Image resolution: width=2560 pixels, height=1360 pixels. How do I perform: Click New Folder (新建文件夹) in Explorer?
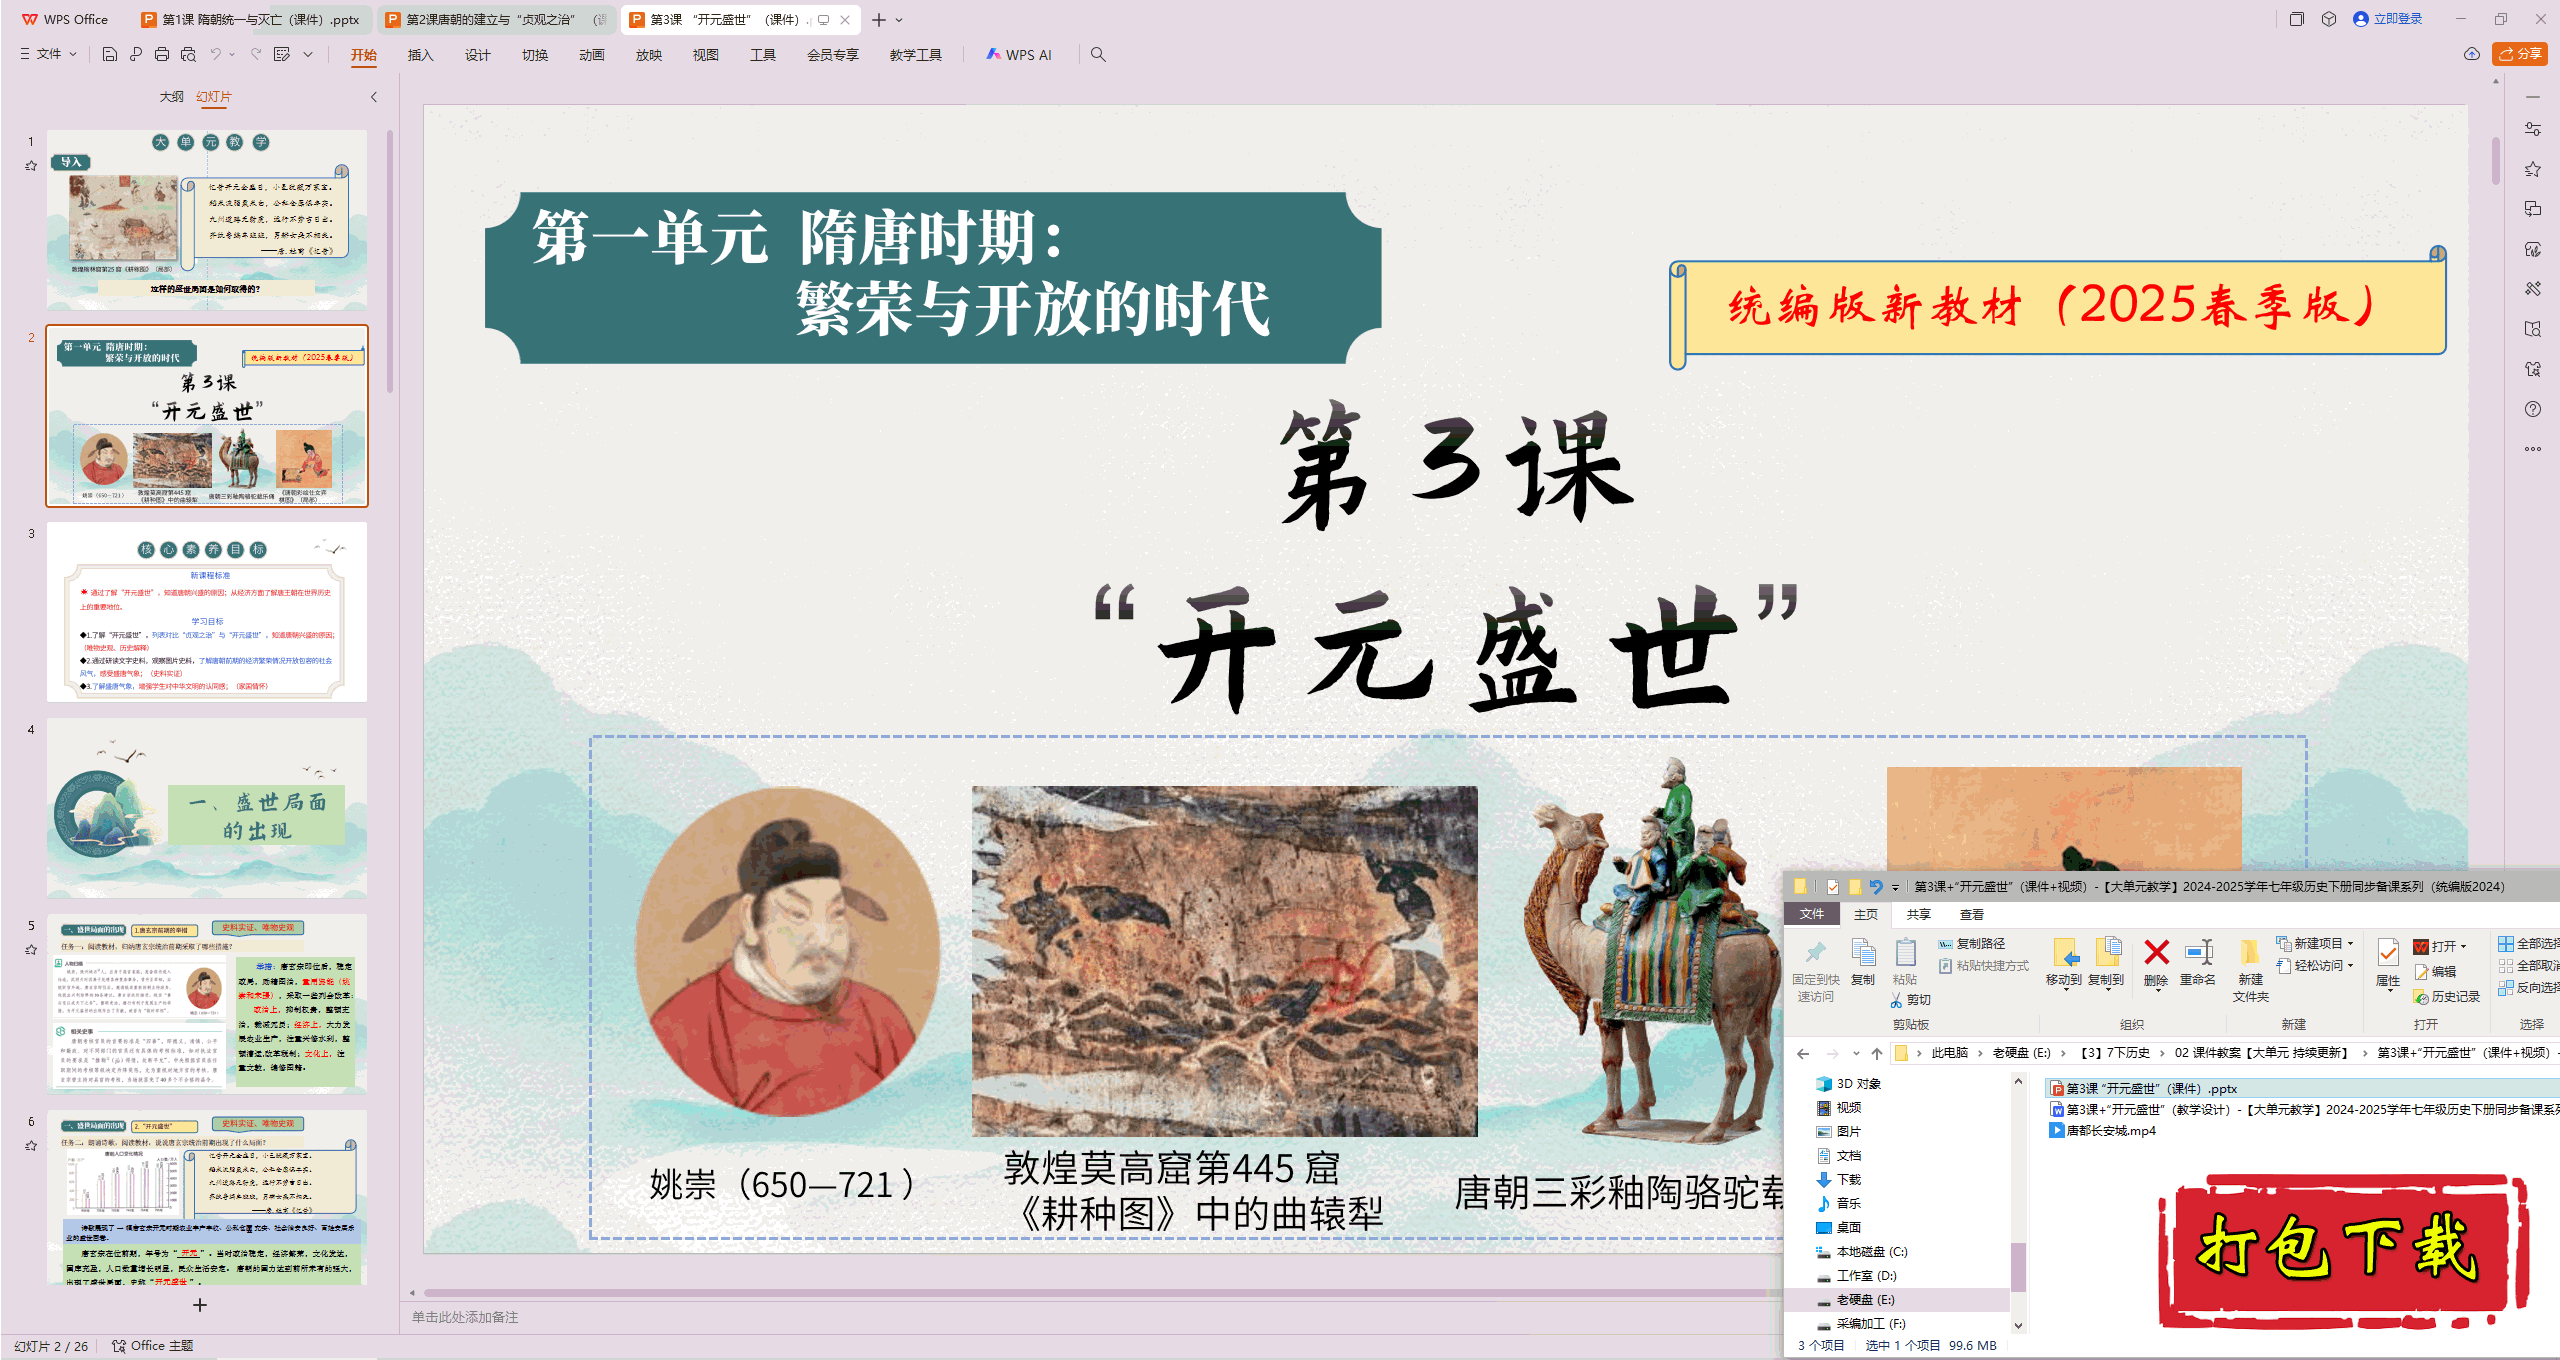pyautogui.click(x=2250, y=970)
